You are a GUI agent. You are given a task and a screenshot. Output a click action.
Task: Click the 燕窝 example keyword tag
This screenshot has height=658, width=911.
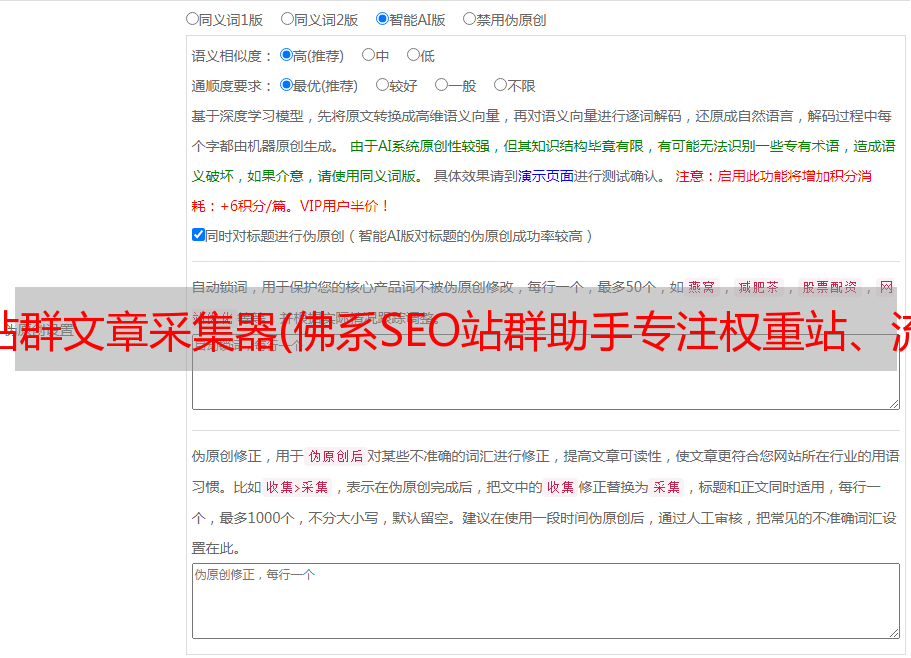click(x=701, y=287)
